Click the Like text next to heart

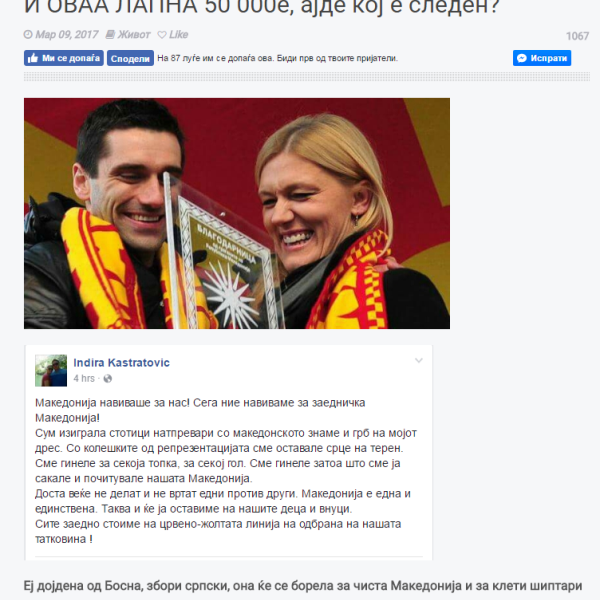pyautogui.click(x=179, y=35)
